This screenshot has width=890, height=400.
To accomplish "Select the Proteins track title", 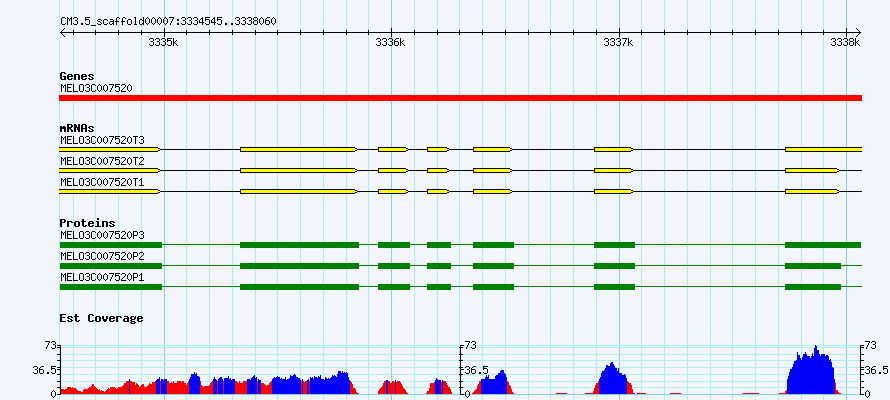I will [87, 223].
